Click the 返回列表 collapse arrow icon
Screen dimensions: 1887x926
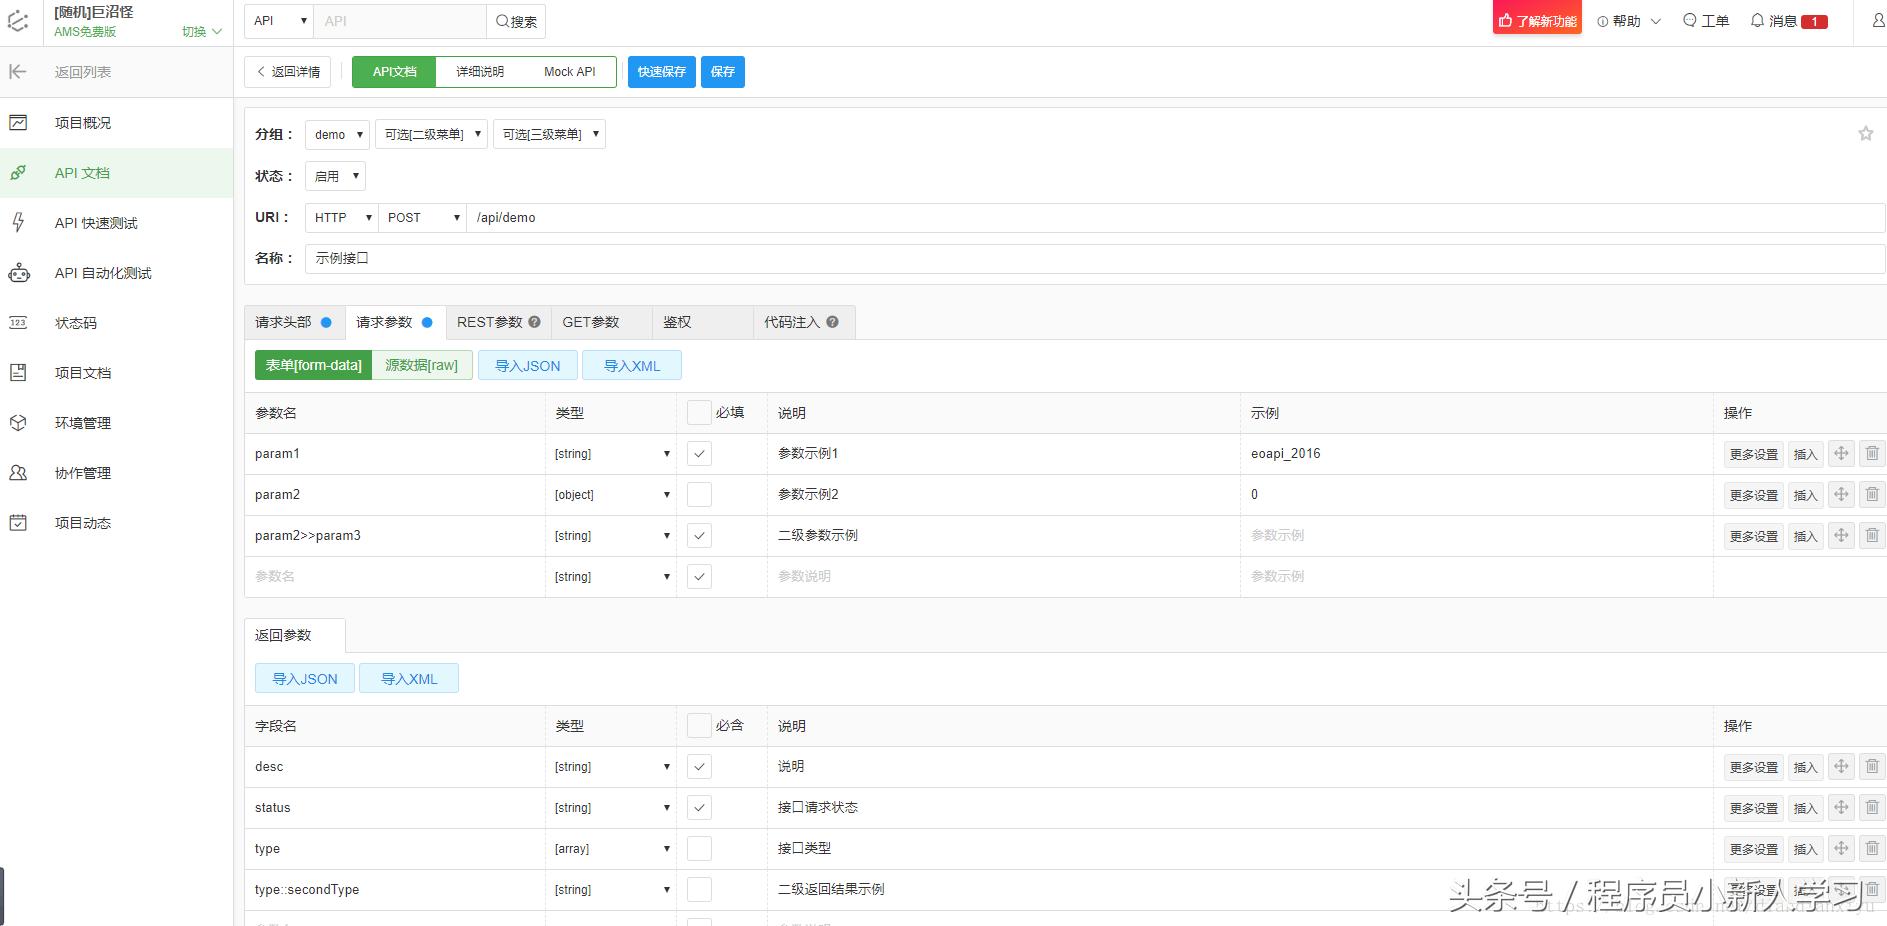tap(18, 72)
